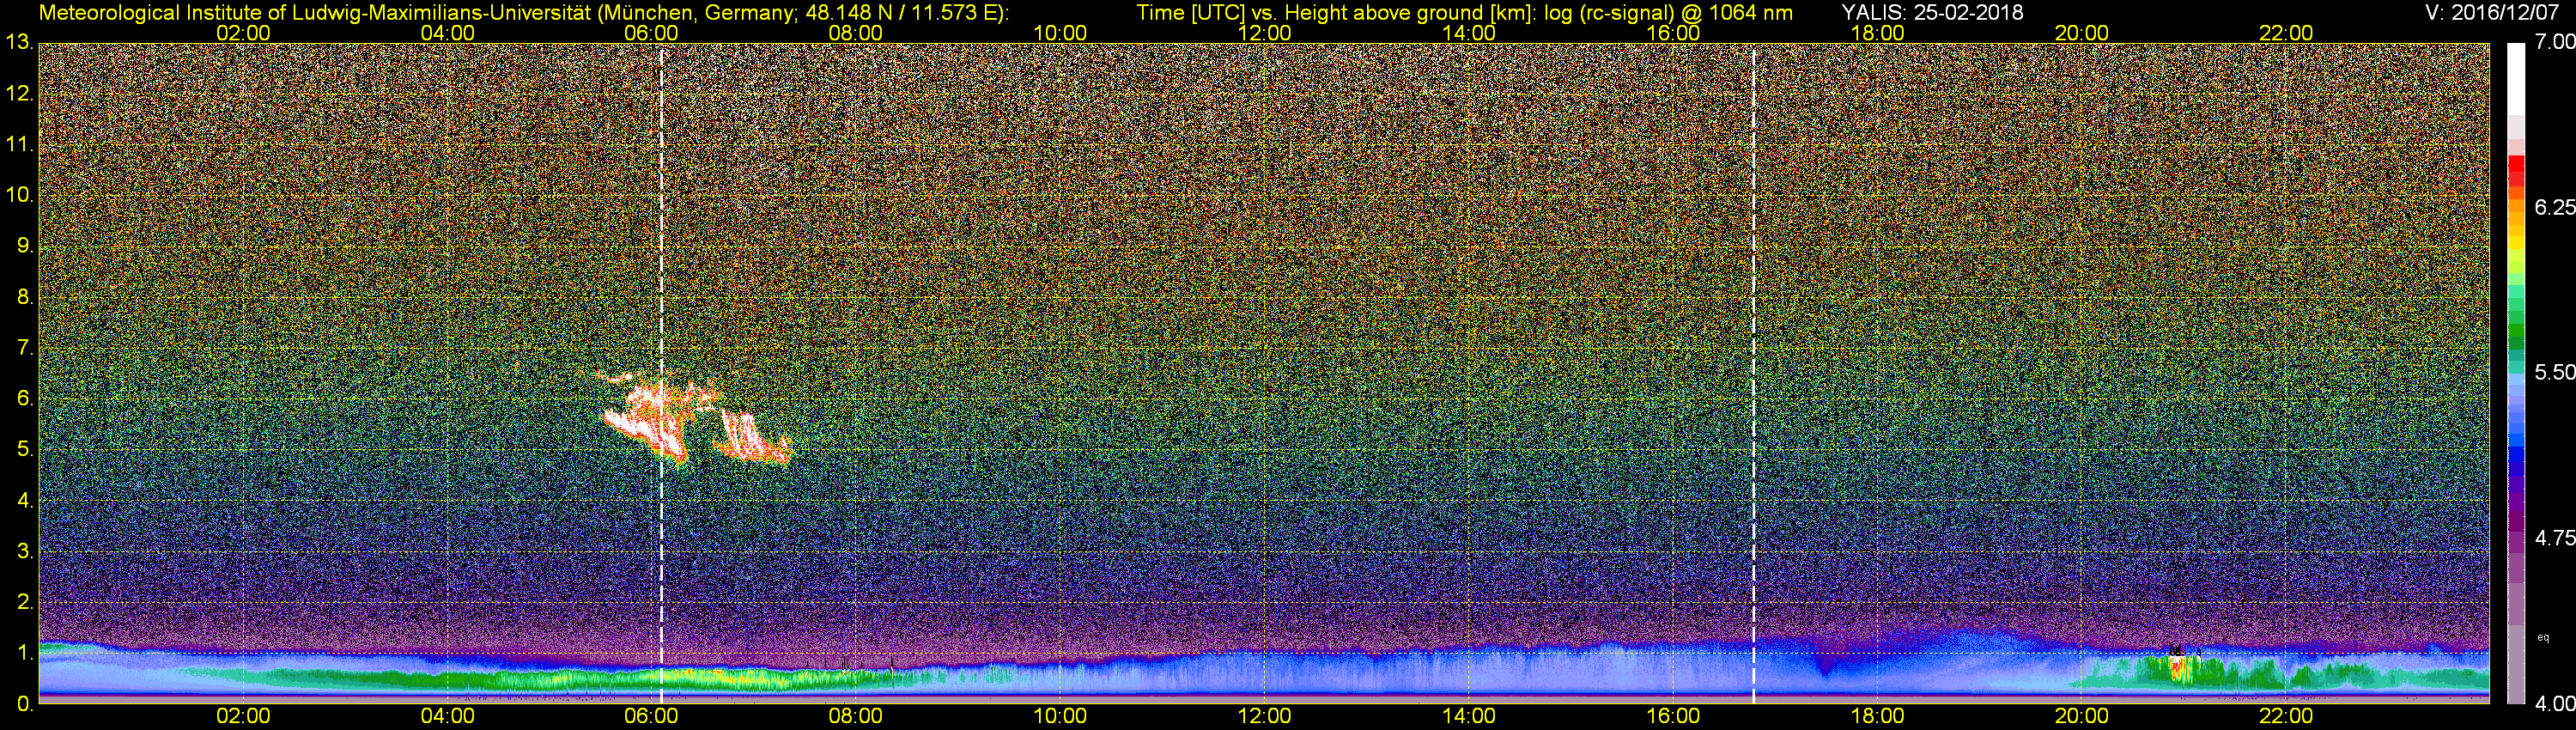Image resolution: width=2576 pixels, height=730 pixels.
Task: Click the white dashed vertical line near 06:00
Action: click(661, 300)
